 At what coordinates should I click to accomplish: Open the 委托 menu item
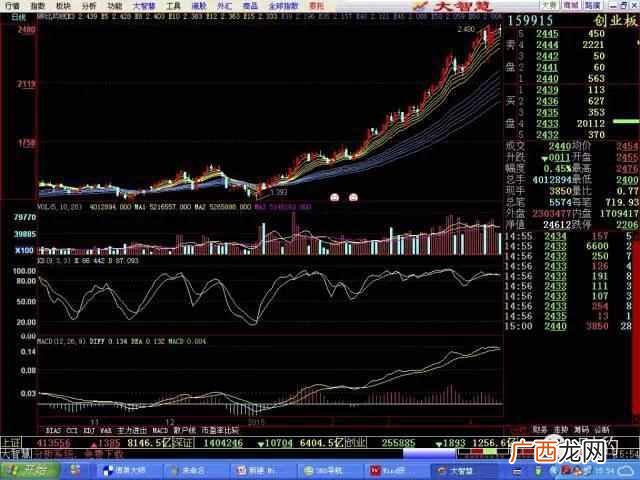pyautogui.click(x=316, y=6)
